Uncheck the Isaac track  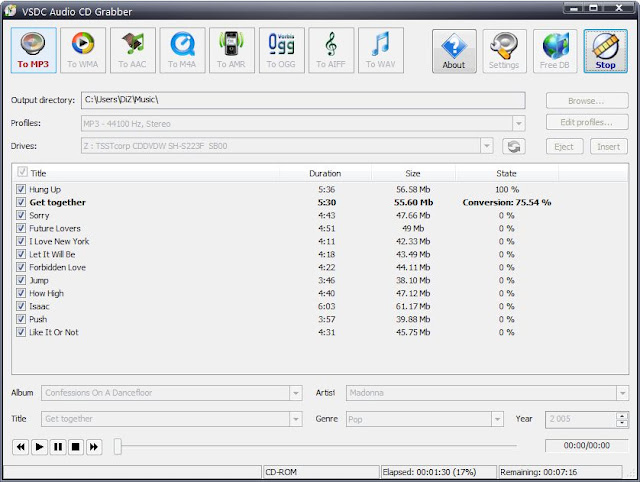point(21,306)
